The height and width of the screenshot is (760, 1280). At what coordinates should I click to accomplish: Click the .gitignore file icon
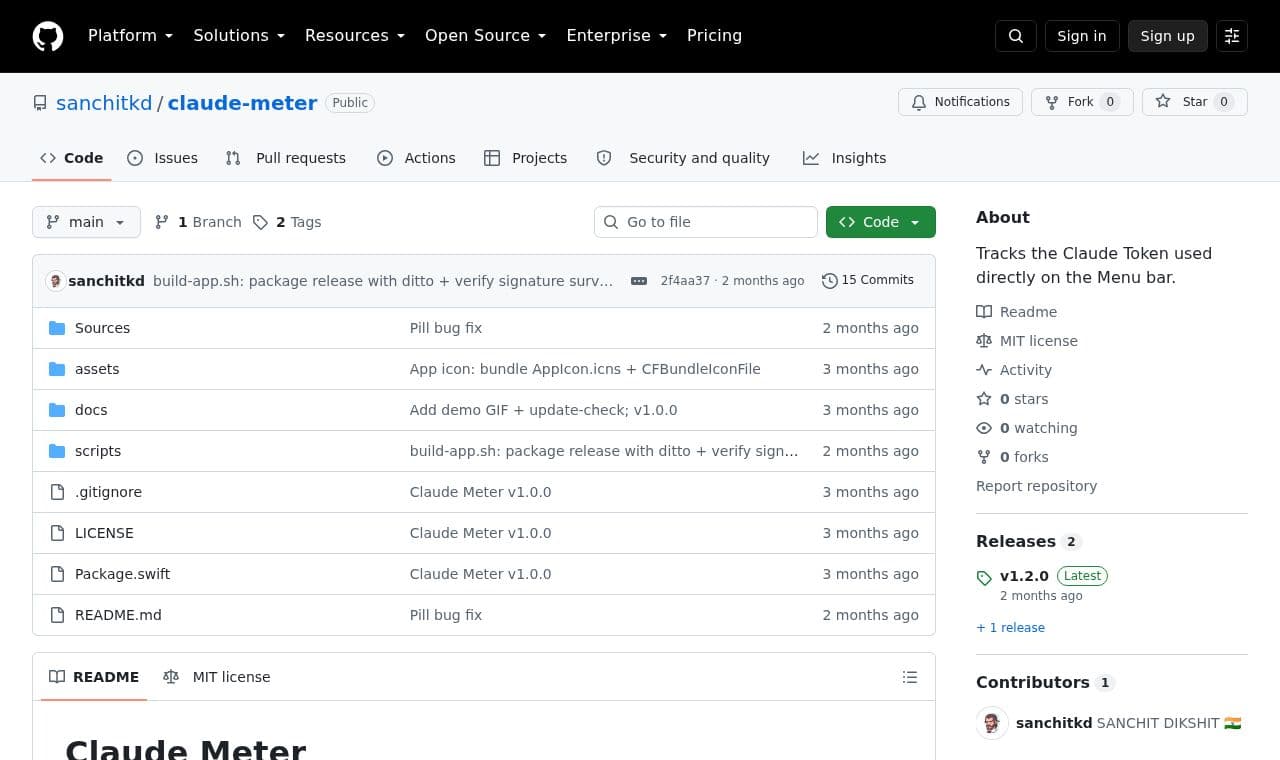point(57,492)
